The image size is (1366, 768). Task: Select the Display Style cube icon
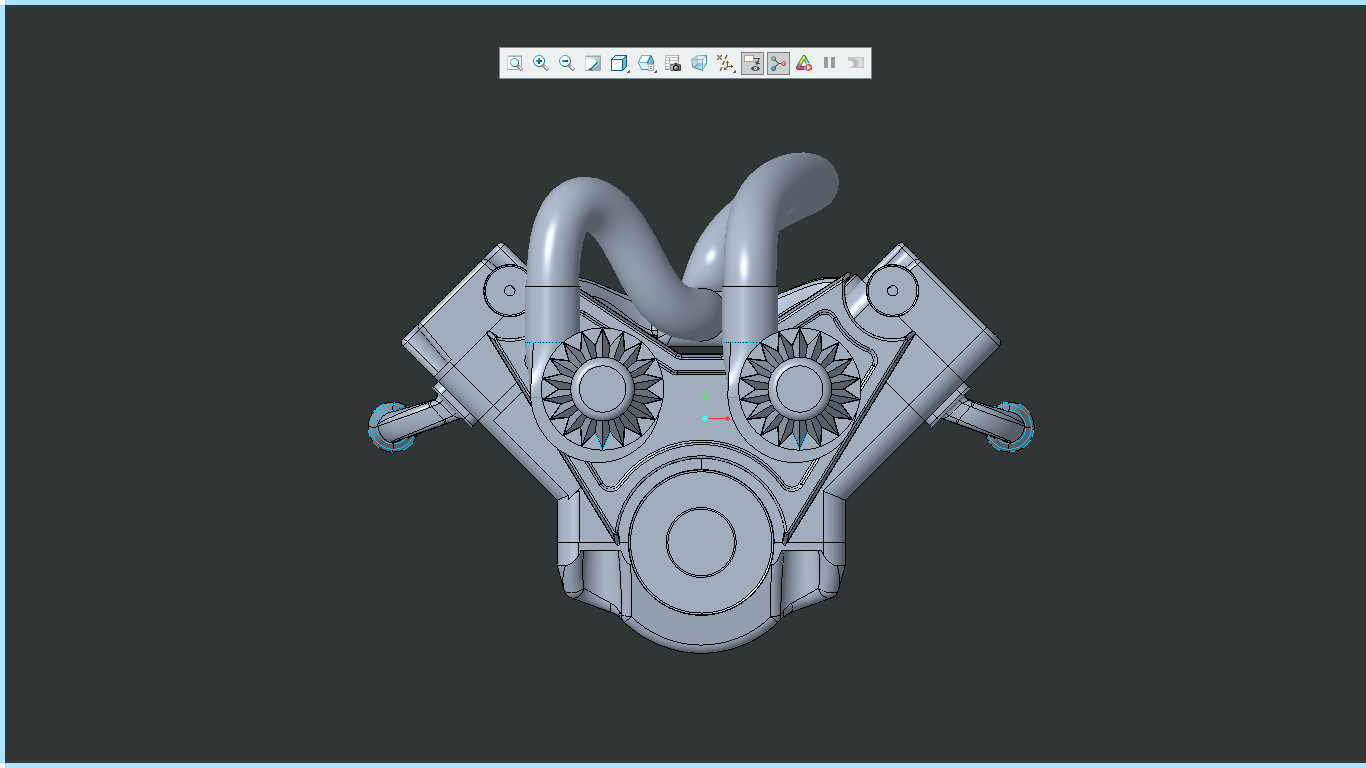(x=644, y=62)
